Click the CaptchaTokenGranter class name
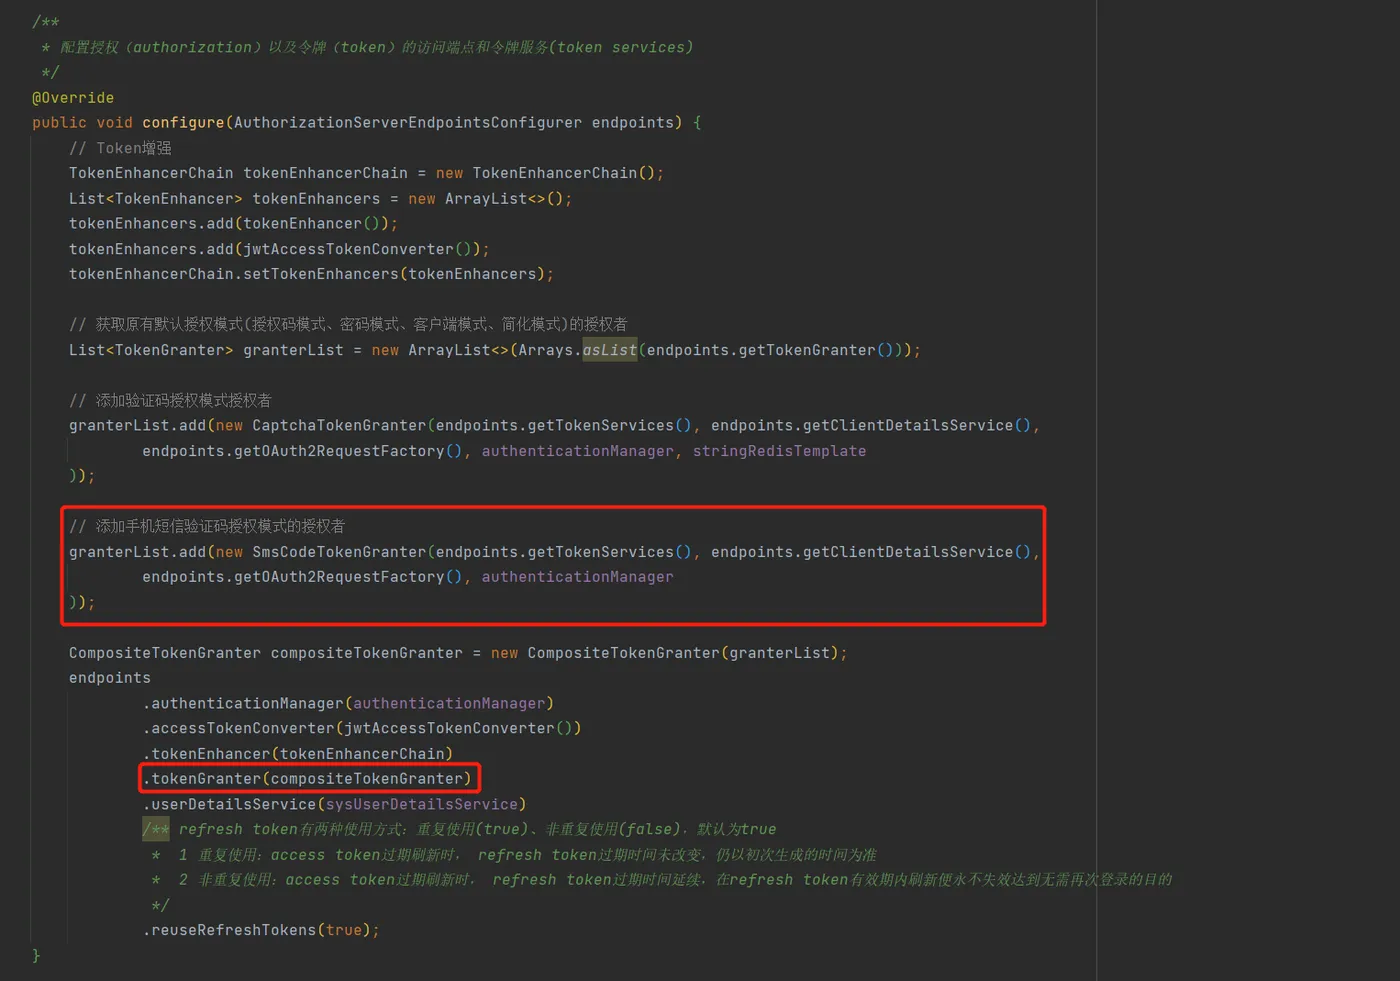This screenshot has width=1400, height=981. point(339,426)
